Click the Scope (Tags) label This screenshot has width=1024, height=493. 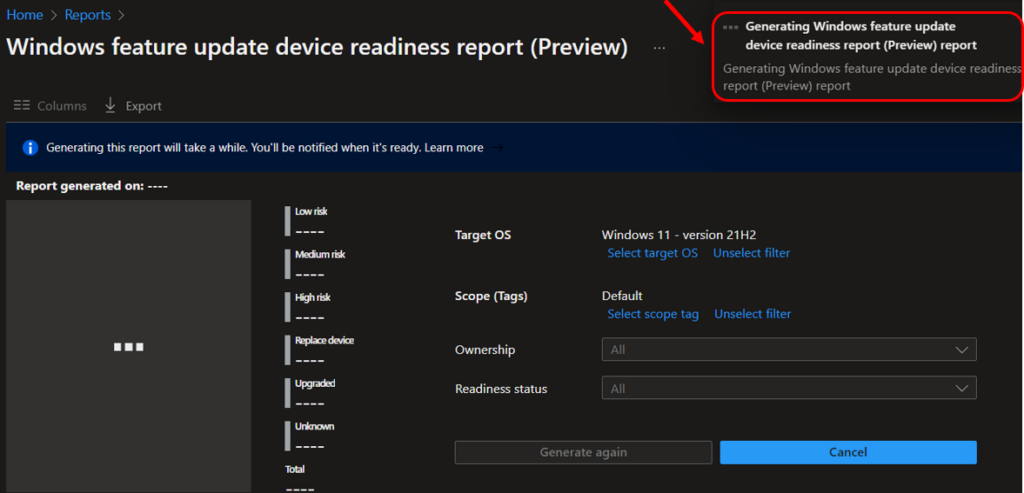(491, 296)
